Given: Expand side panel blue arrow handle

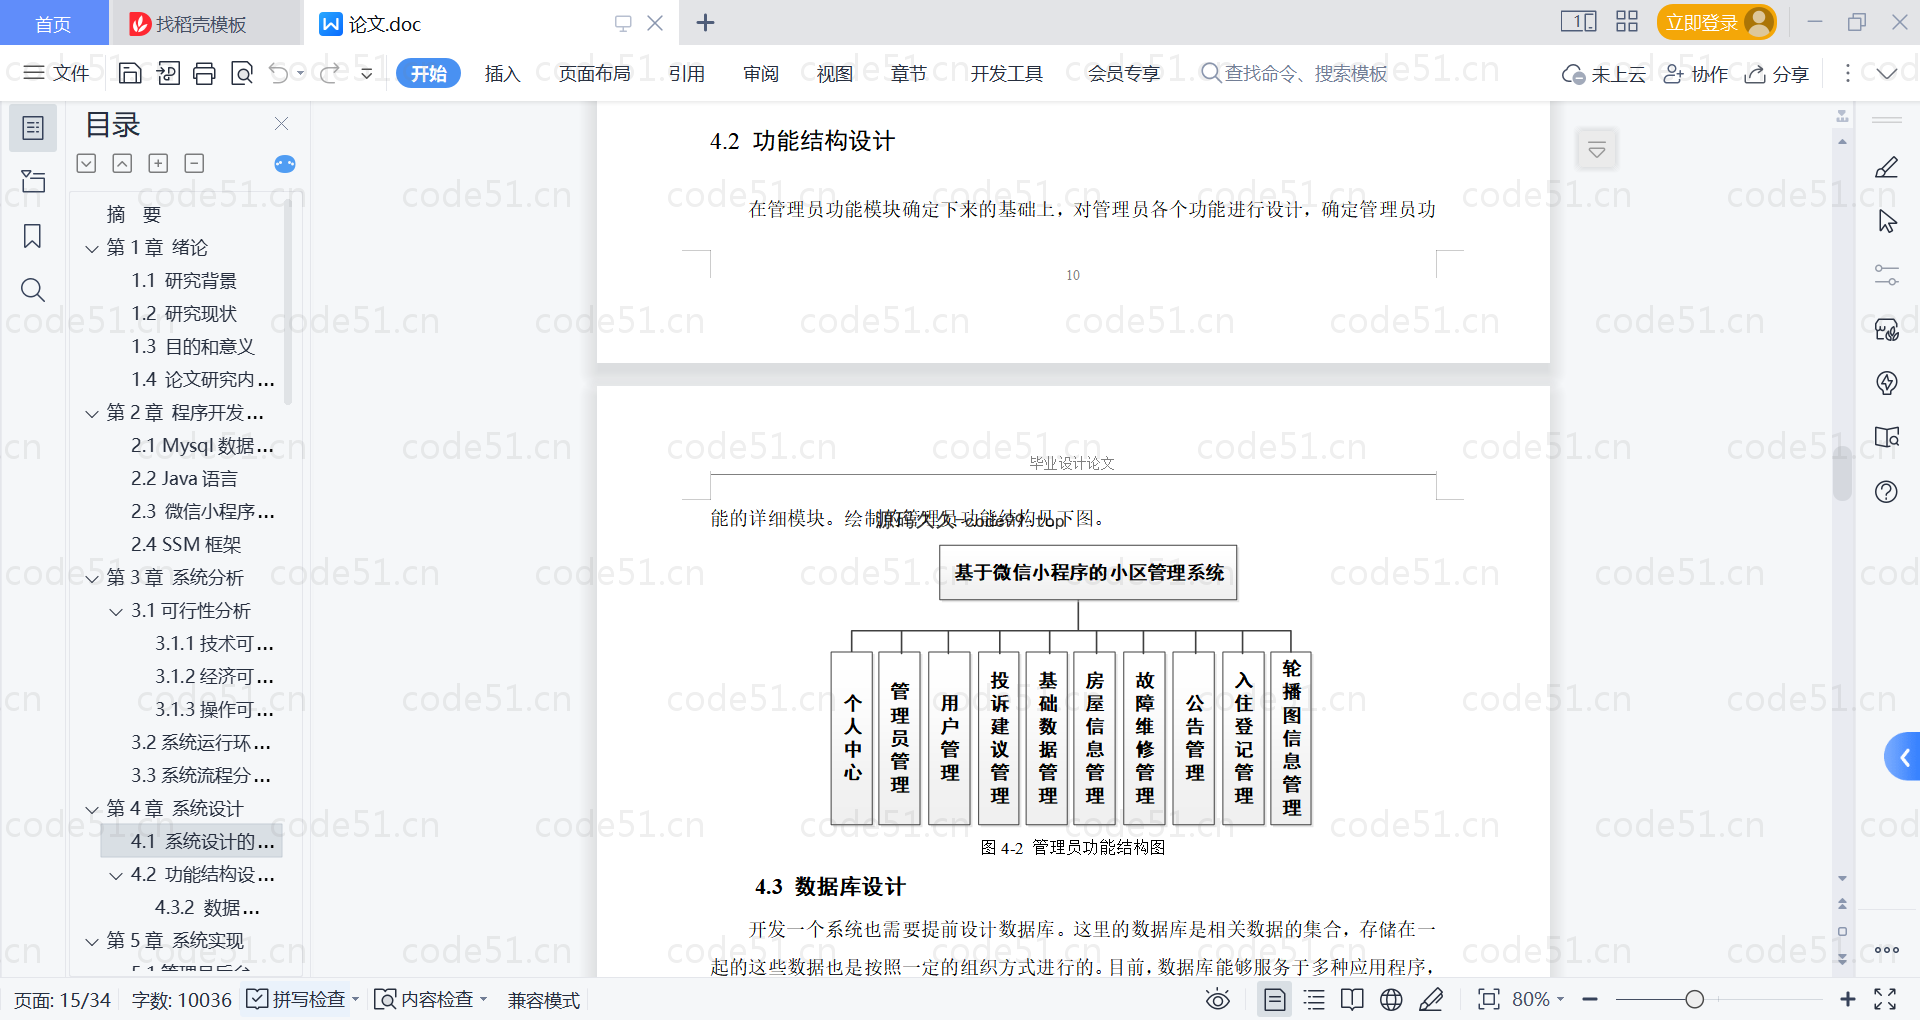Looking at the screenshot, I should click(1903, 757).
